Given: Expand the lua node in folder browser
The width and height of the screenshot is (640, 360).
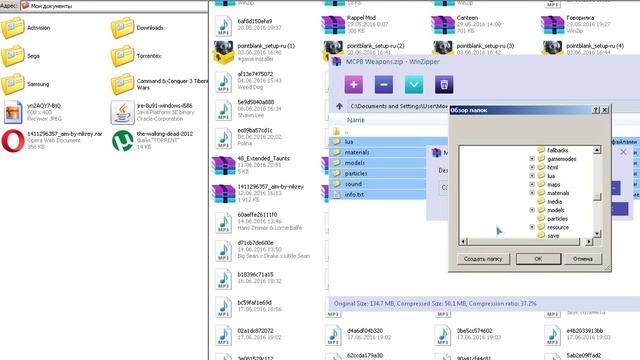Looking at the screenshot, I should click(532, 176).
